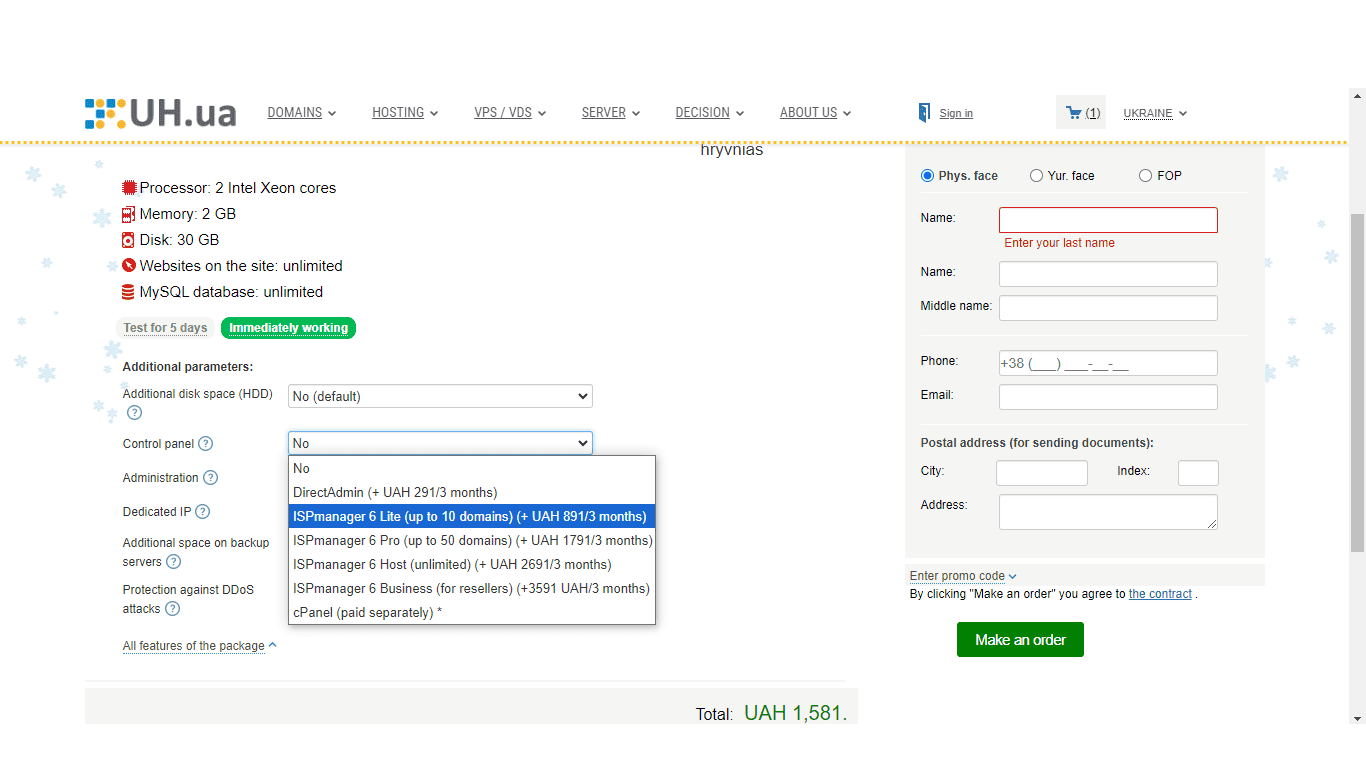Click the second Name input field
This screenshot has height=768, width=1366.
pyautogui.click(x=1108, y=274)
